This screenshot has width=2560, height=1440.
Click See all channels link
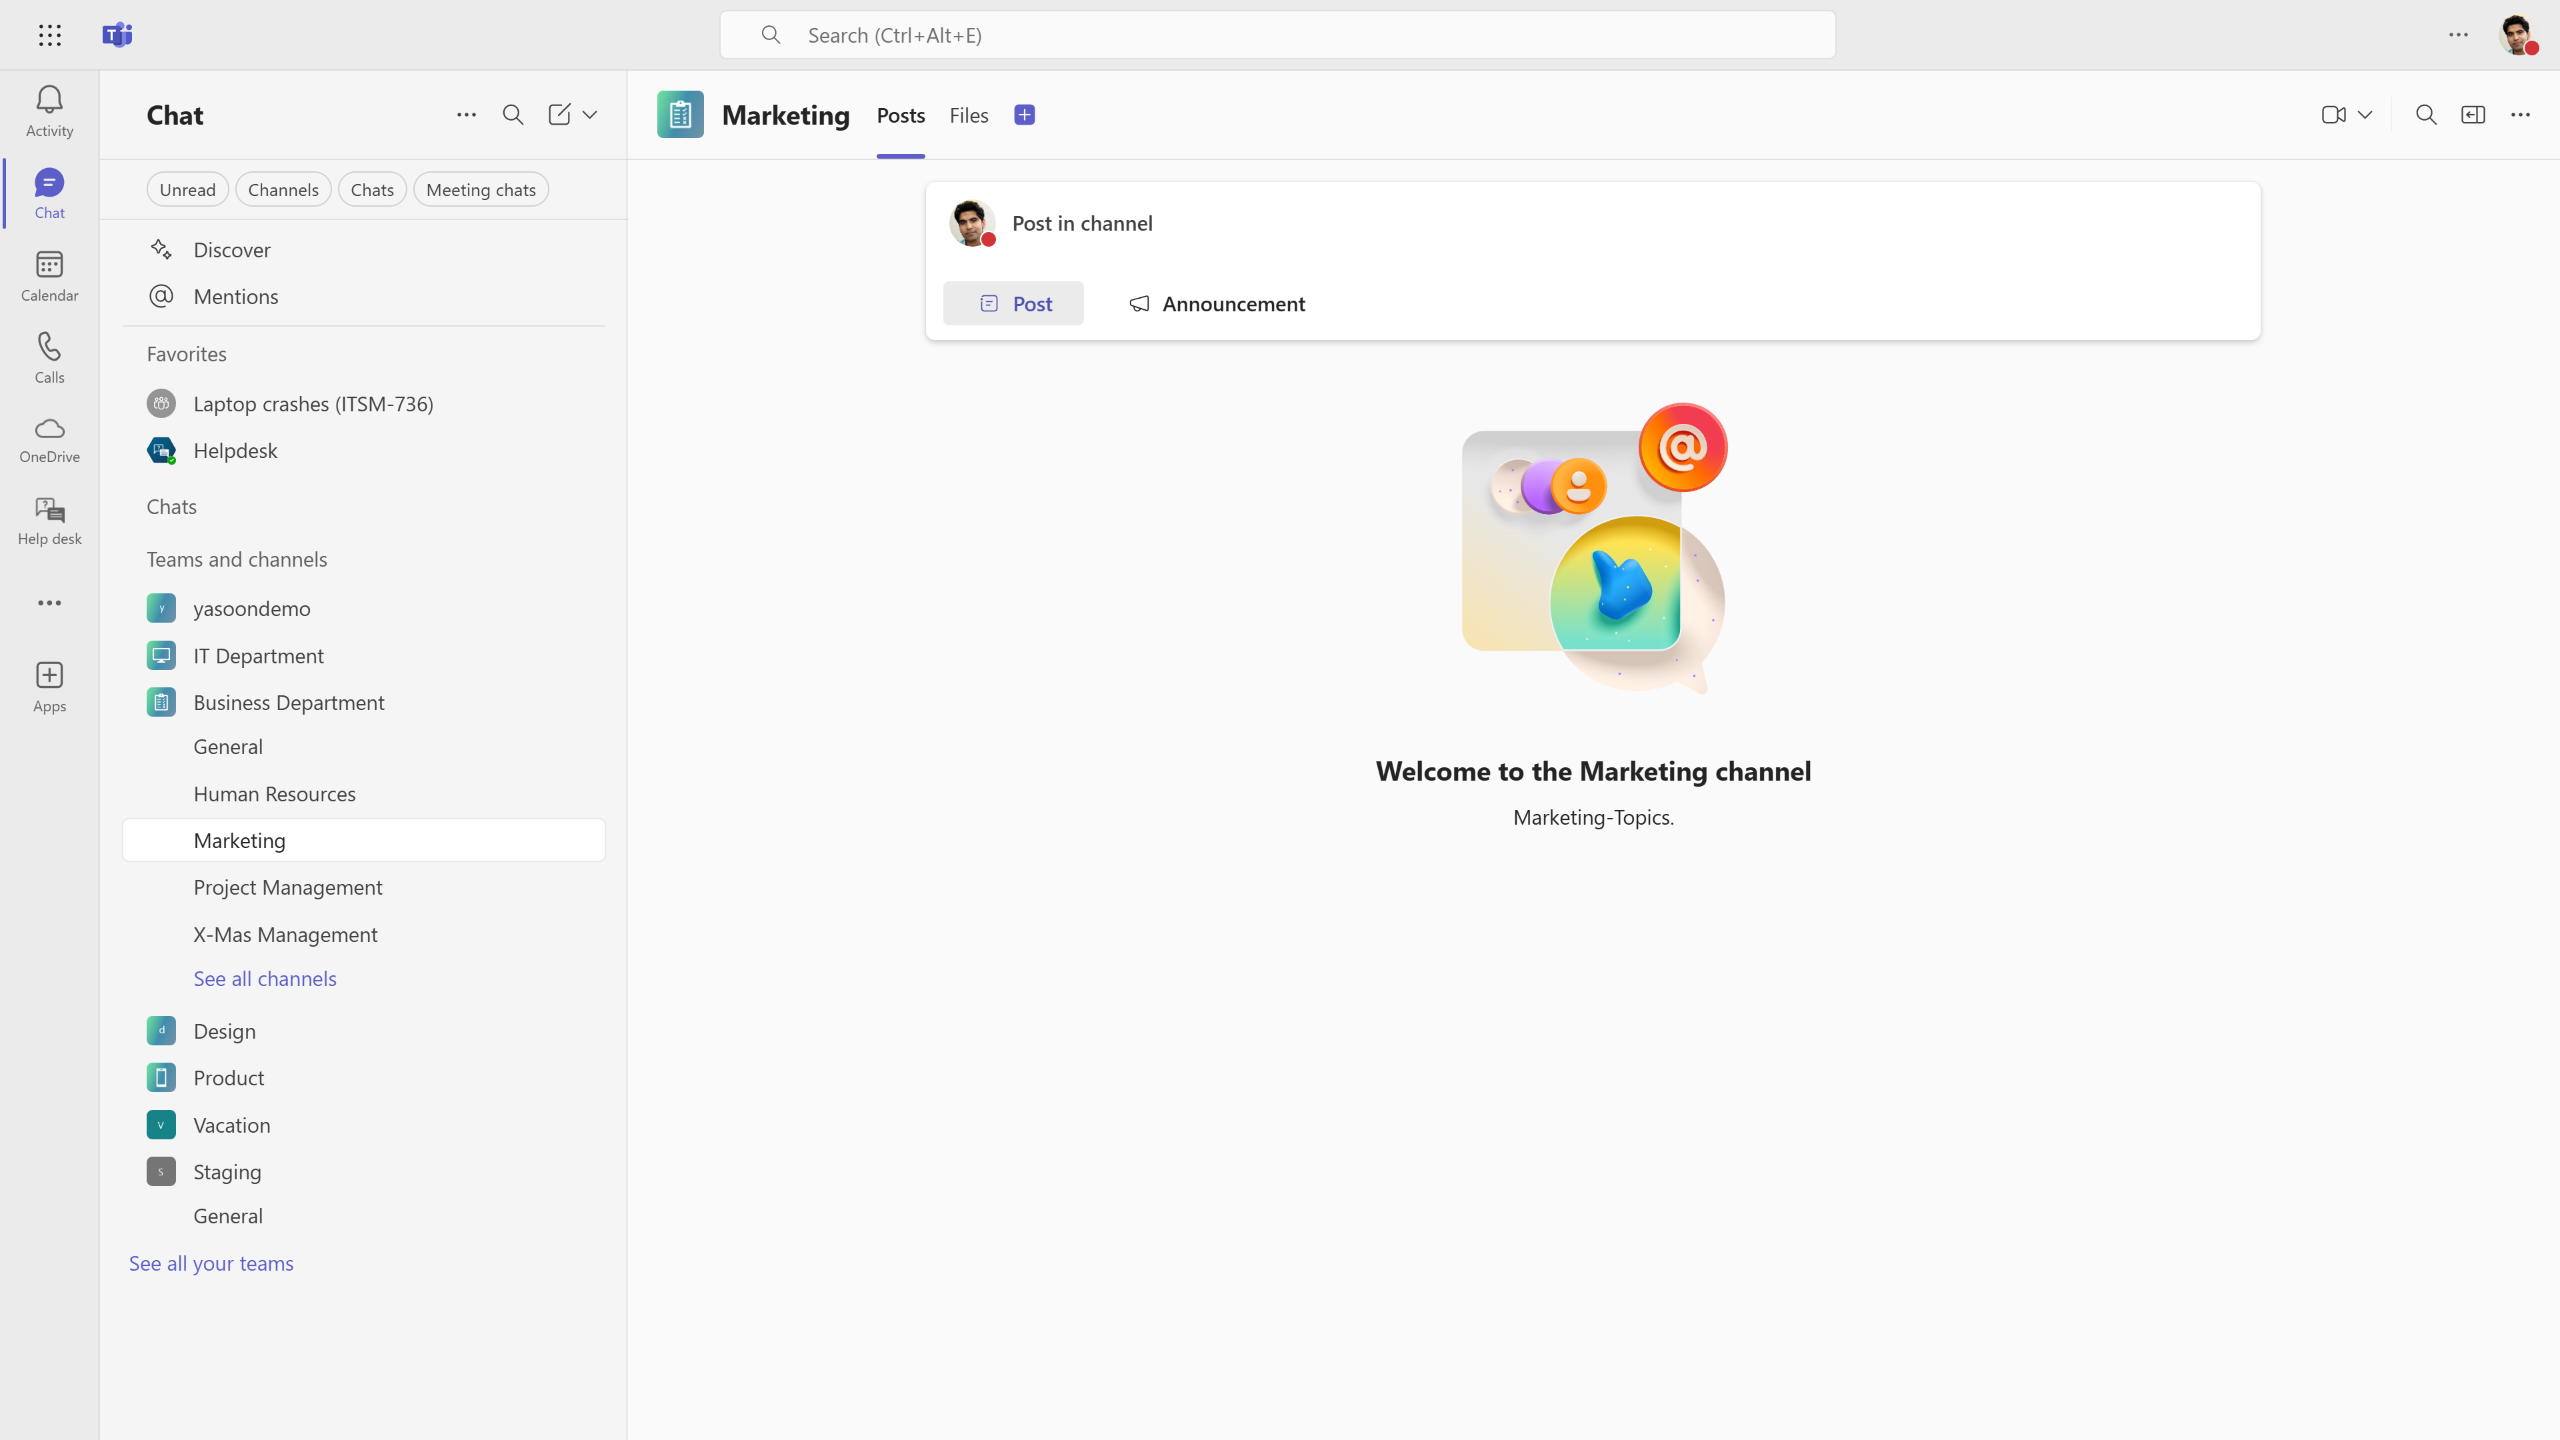point(265,979)
